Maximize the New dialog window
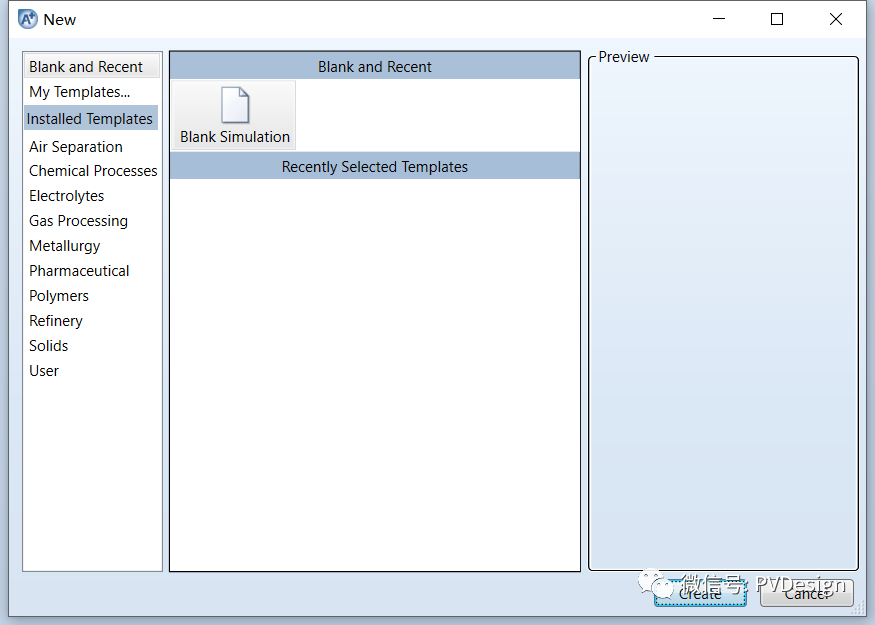The width and height of the screenshot is (875, 625). (x=777, y=19)
